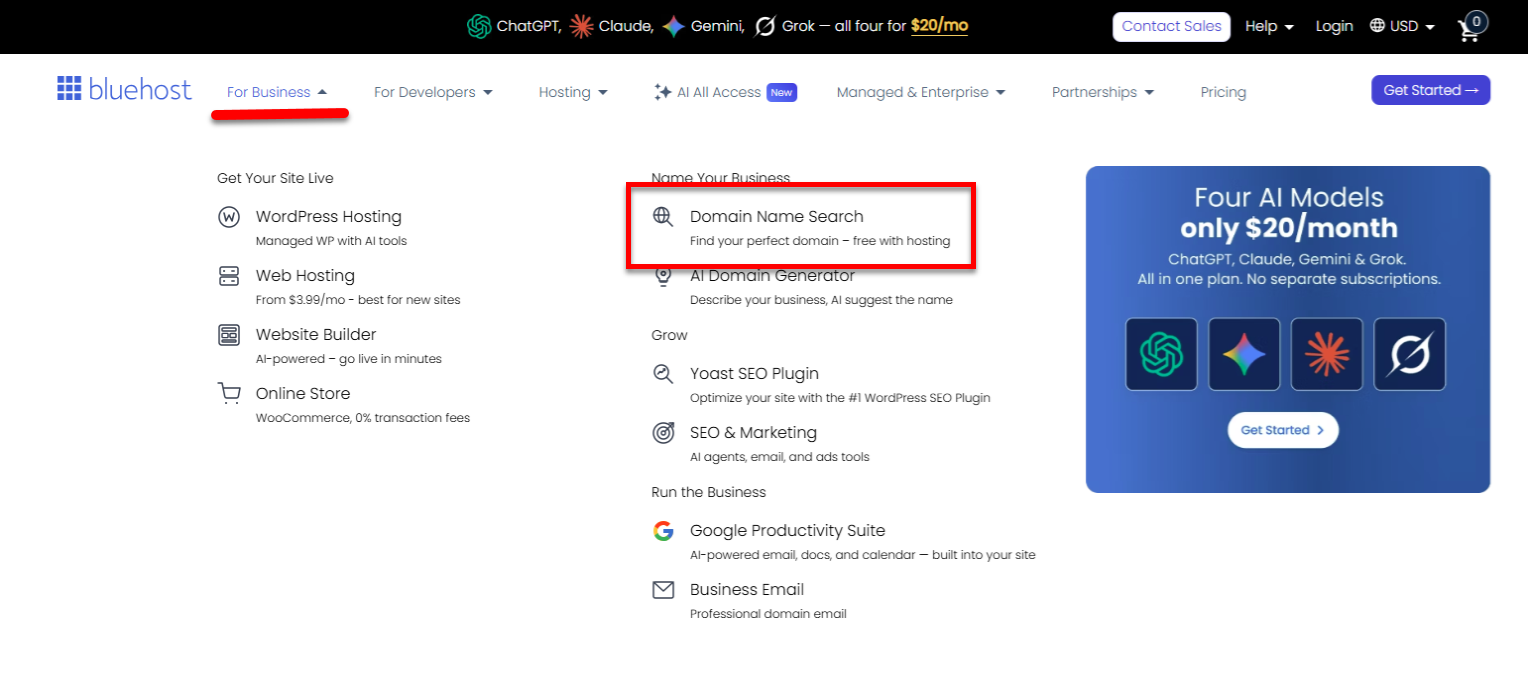Click the Web Hosting server icon
Image resolution: width=1528 pixels, height=679 pixels.
tap(229, 276)
